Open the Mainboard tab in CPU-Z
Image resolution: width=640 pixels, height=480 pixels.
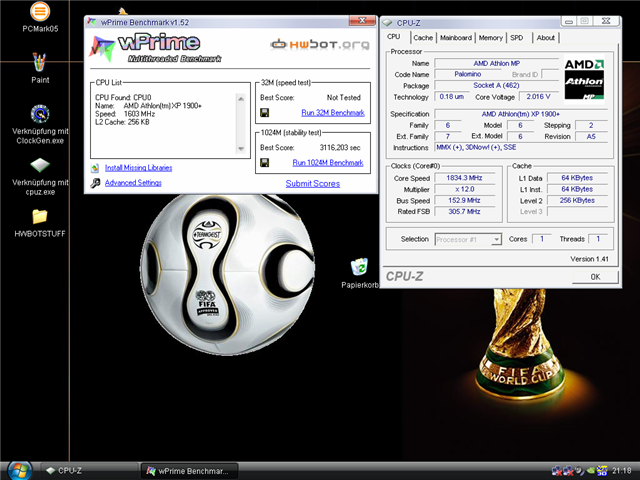(456, 38)
